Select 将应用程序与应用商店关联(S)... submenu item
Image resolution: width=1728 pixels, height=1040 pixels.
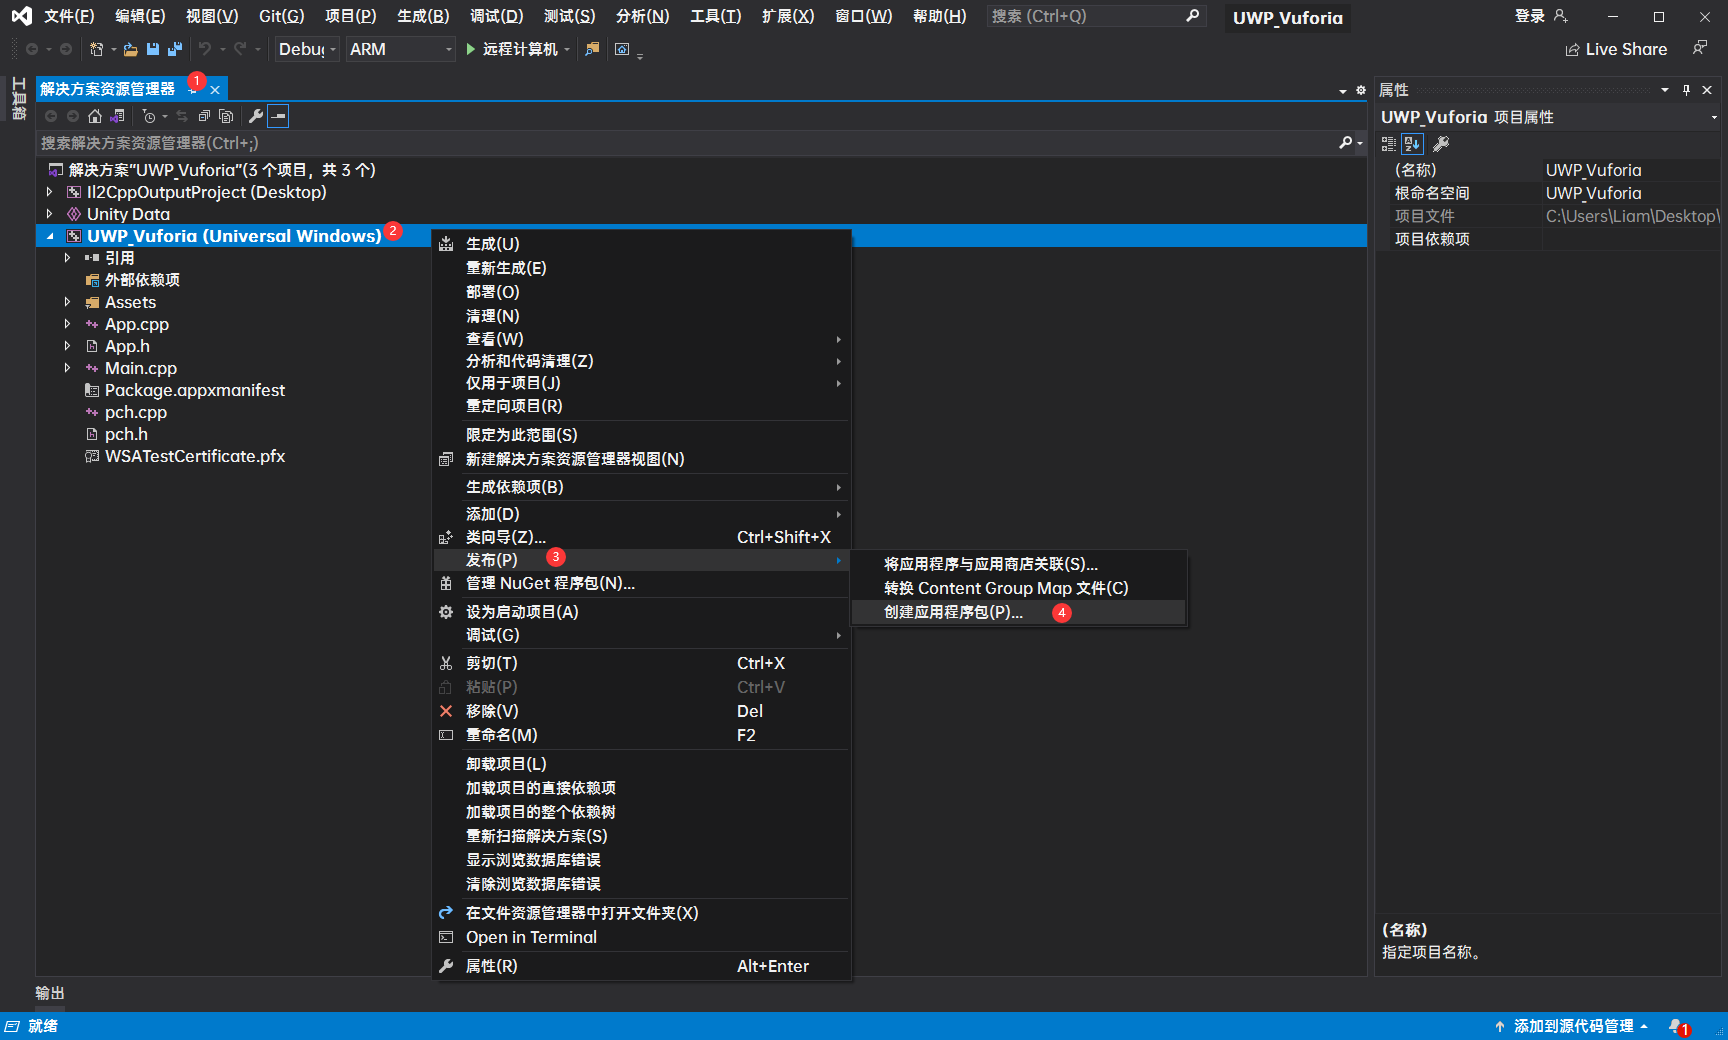1018,564
